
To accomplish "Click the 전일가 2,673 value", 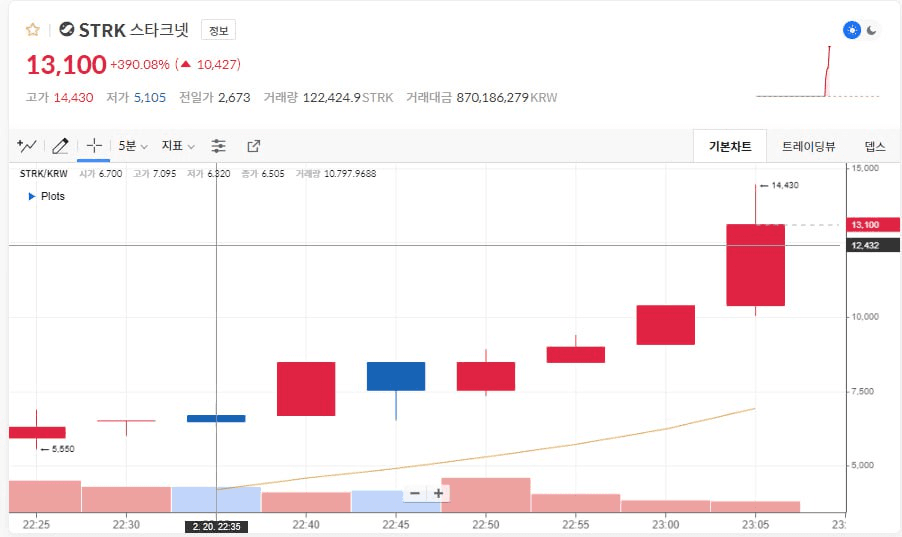I will (234, 97).
